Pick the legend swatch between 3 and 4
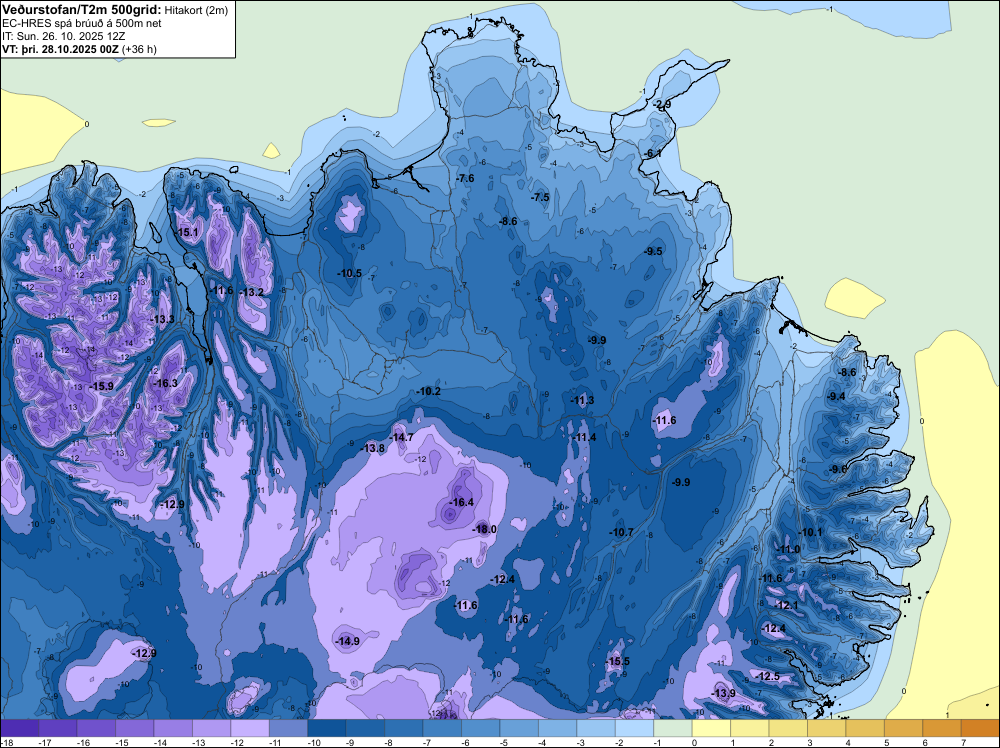Screen dimensions: 1000x748 point(827,728)
